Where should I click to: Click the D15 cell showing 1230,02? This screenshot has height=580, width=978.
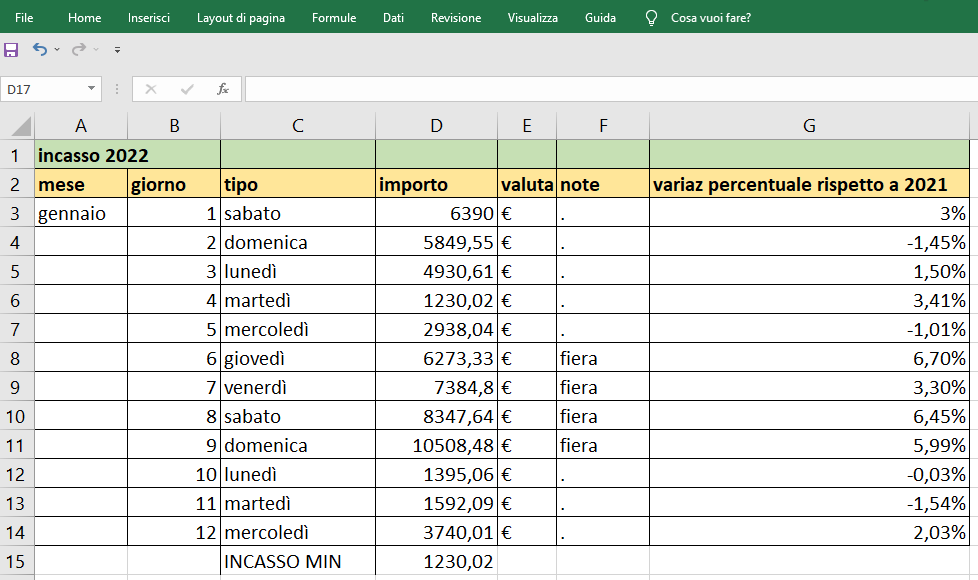[437, 561]
